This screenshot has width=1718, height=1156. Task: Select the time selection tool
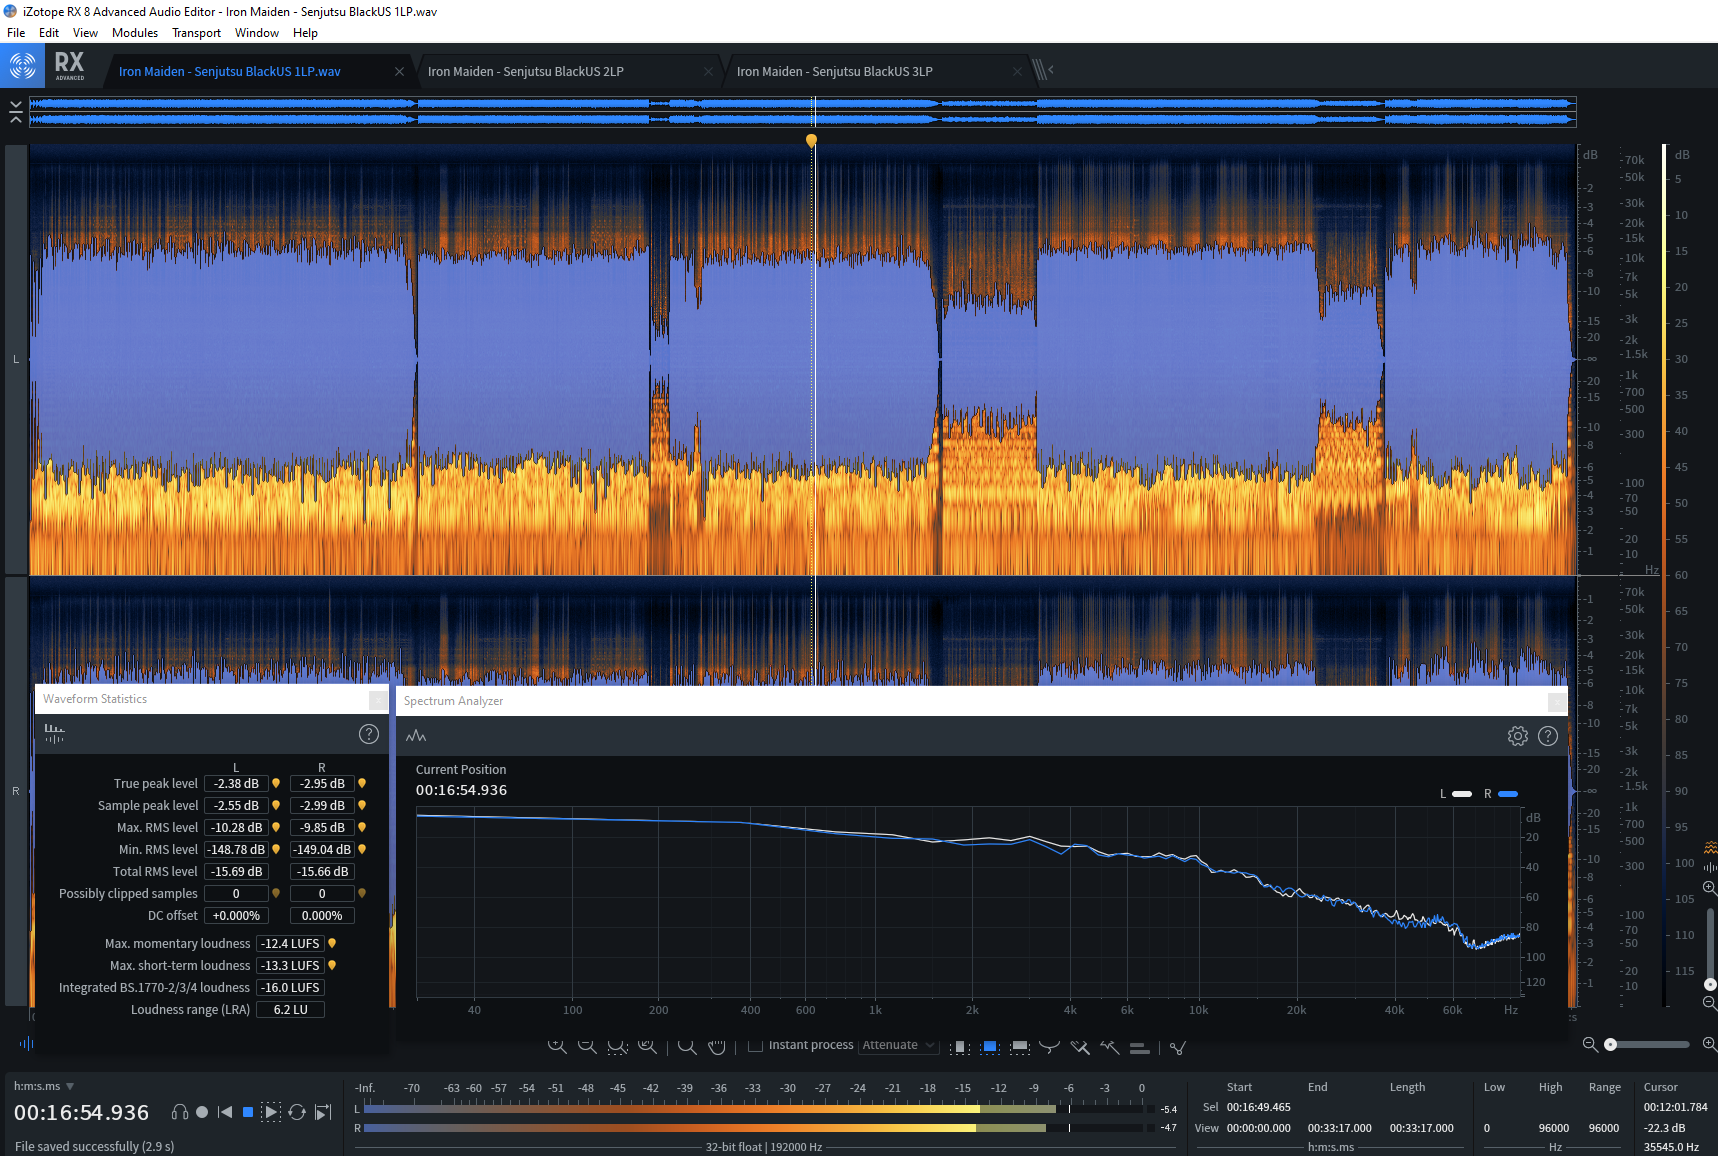click(959, 1047)
